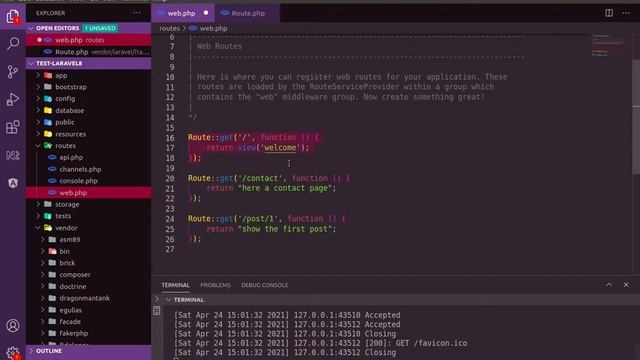
Task: Open the Manage gear icon
Action: [x=13, y=352]
